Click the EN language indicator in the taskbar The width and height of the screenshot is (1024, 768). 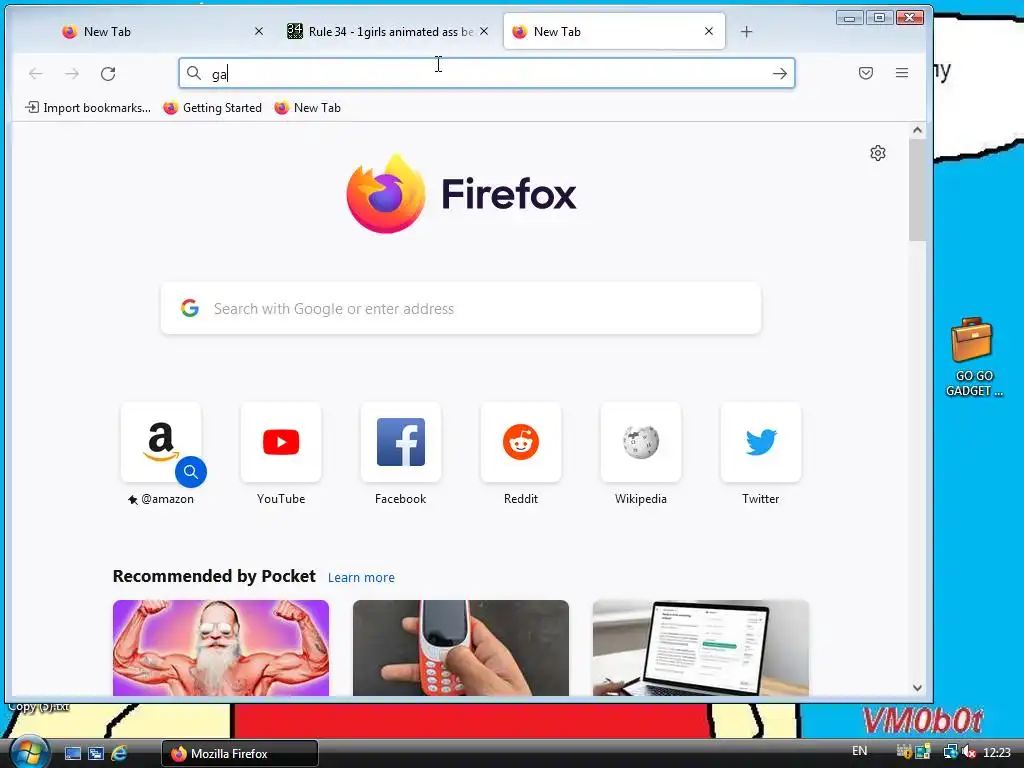859,751
